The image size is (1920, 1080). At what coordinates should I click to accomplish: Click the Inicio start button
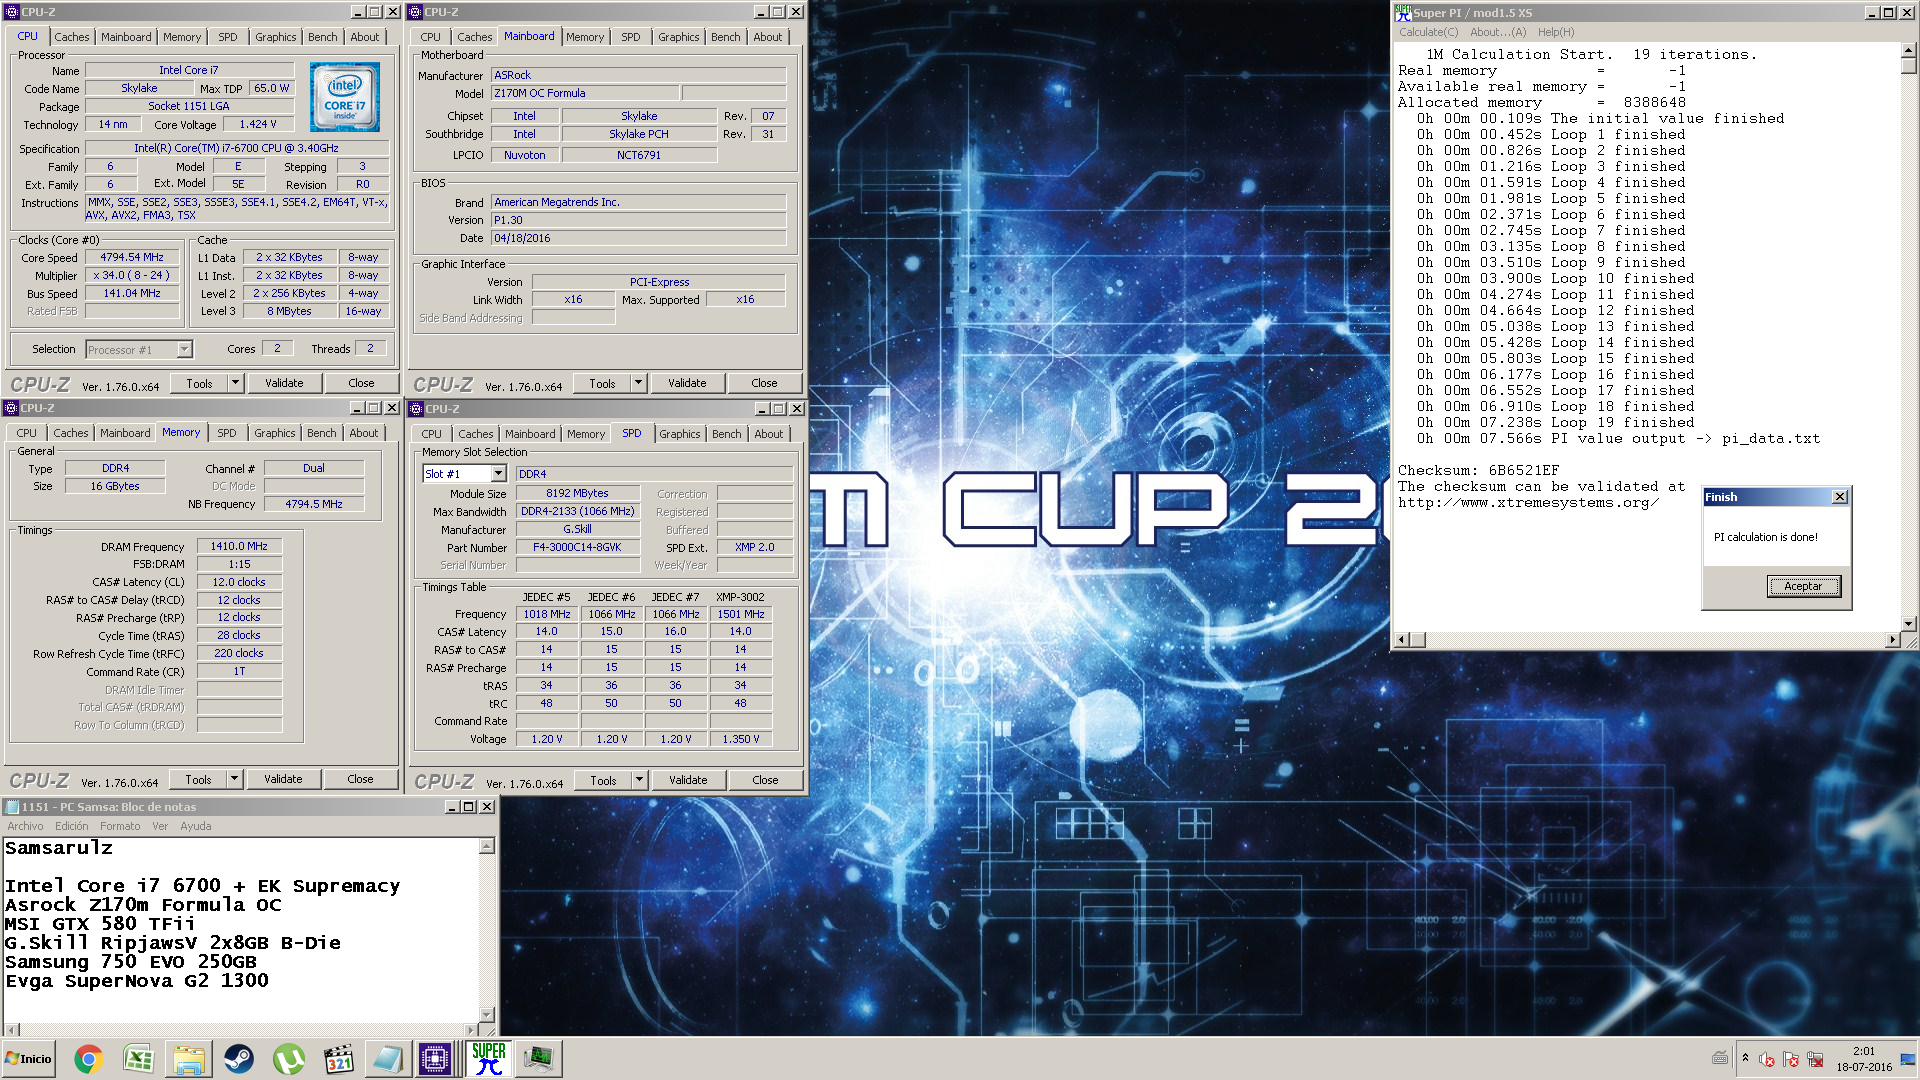(28, 1059)
